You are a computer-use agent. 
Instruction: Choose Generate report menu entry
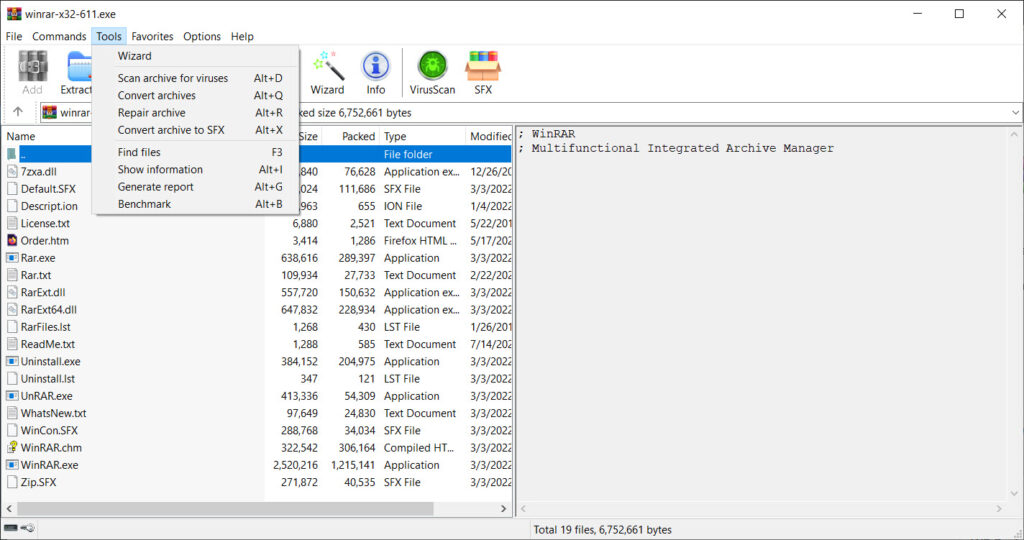tap(195, 187)
